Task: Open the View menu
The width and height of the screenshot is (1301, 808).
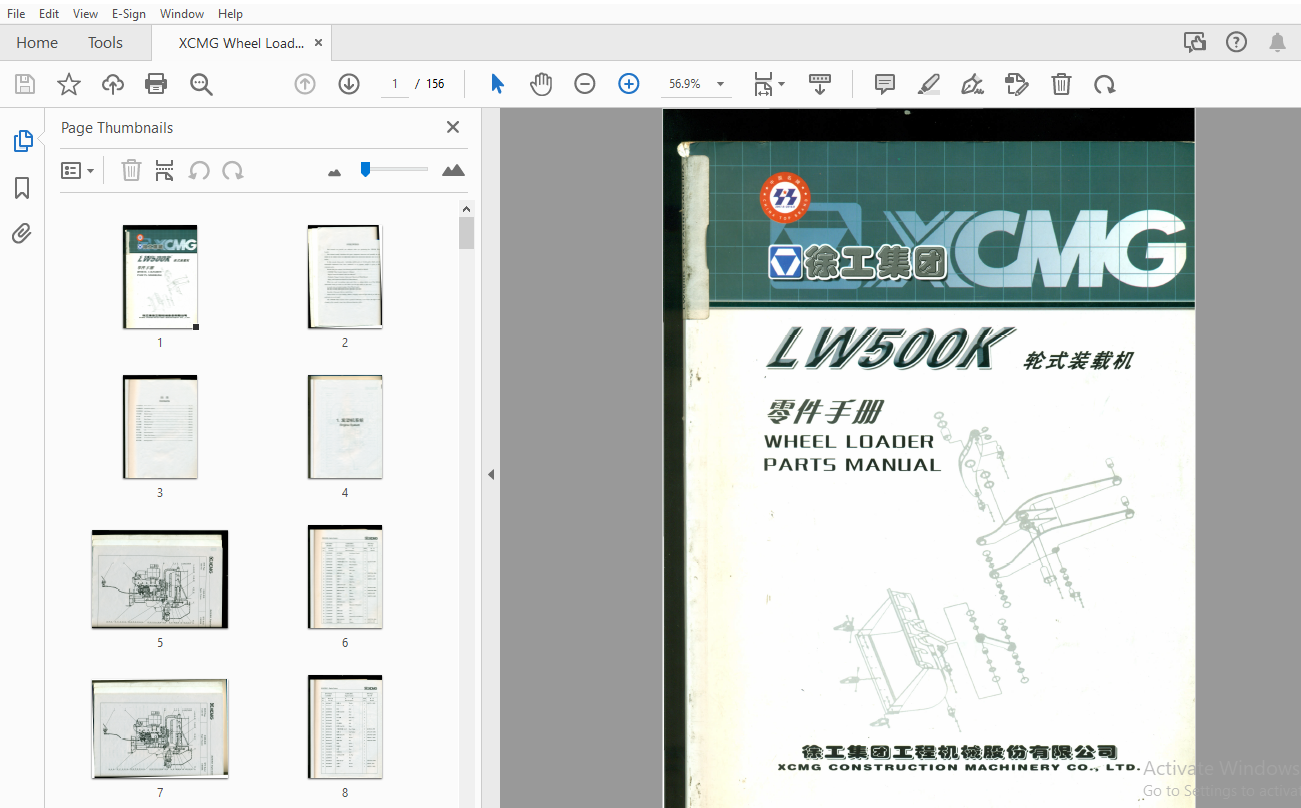Action: 86,14
